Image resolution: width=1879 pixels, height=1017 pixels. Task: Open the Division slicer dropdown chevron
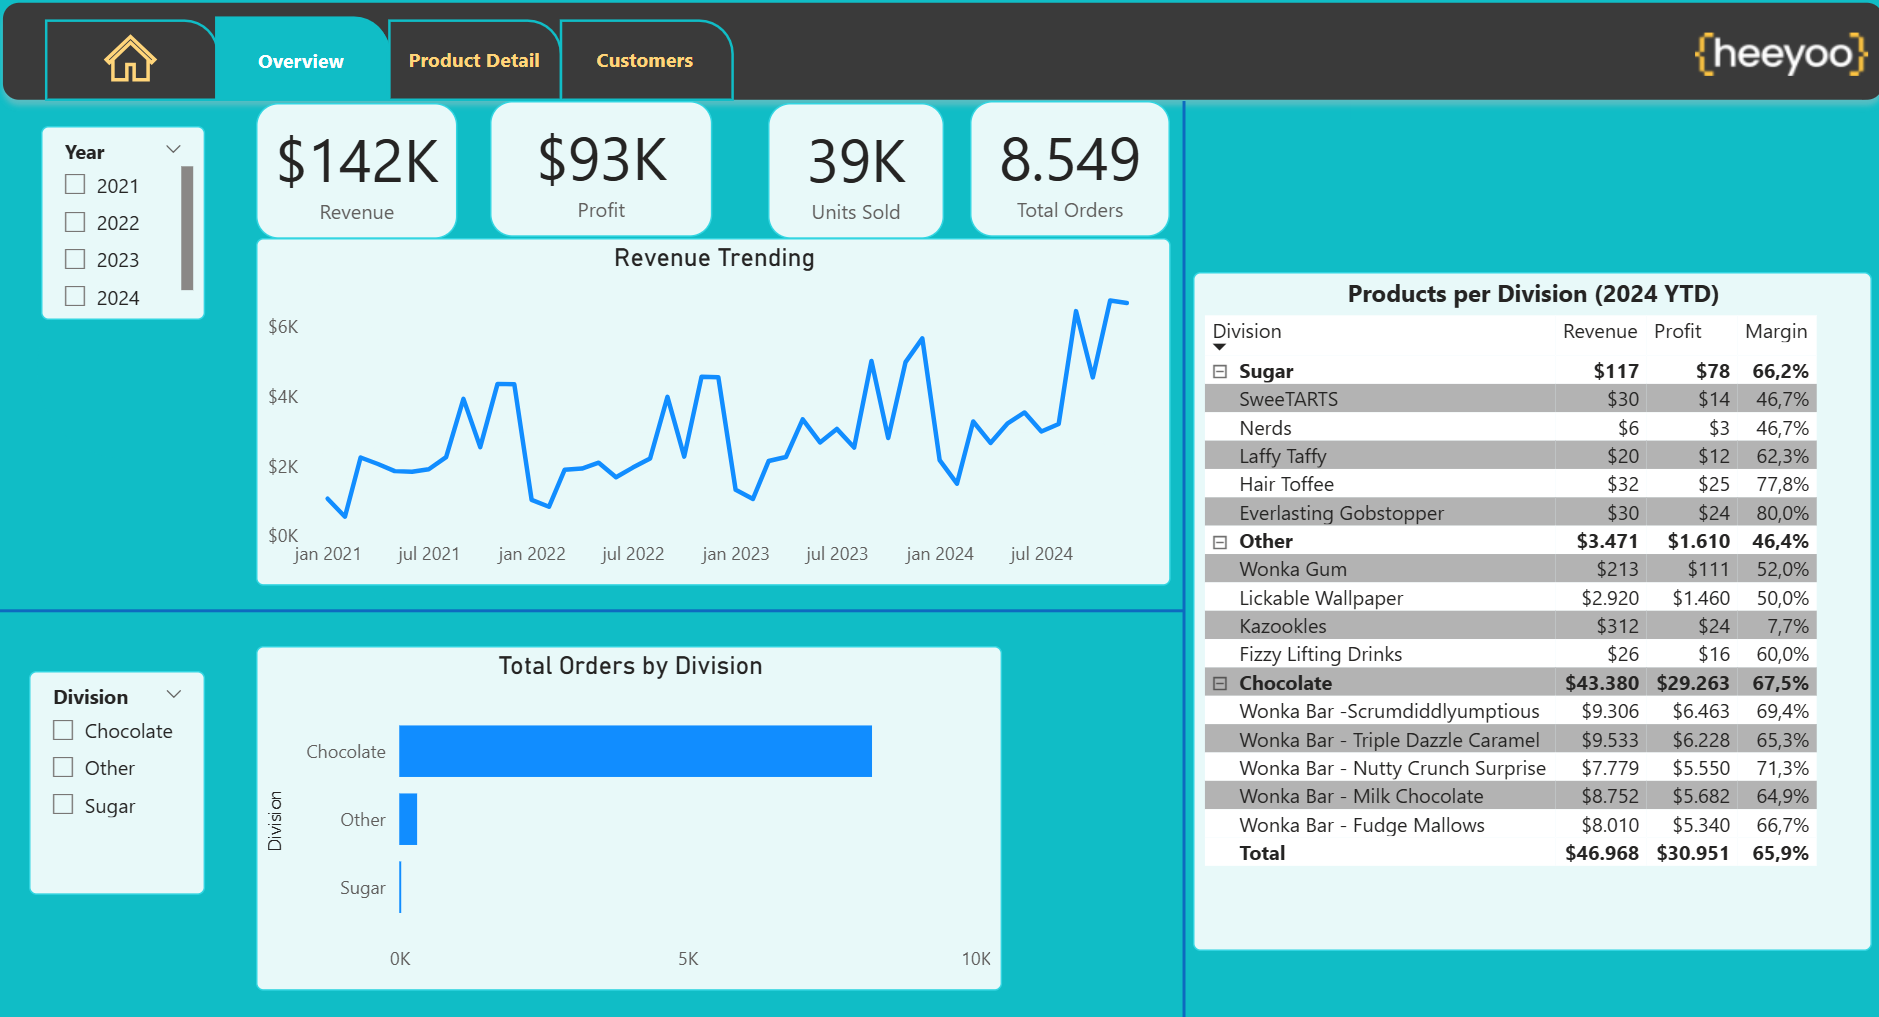click(174, 694)
